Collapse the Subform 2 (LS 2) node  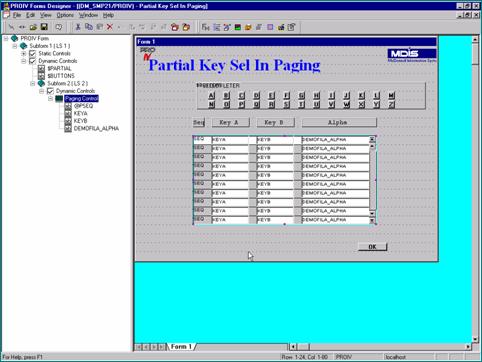pyautogui.click(x=32, y=83)
